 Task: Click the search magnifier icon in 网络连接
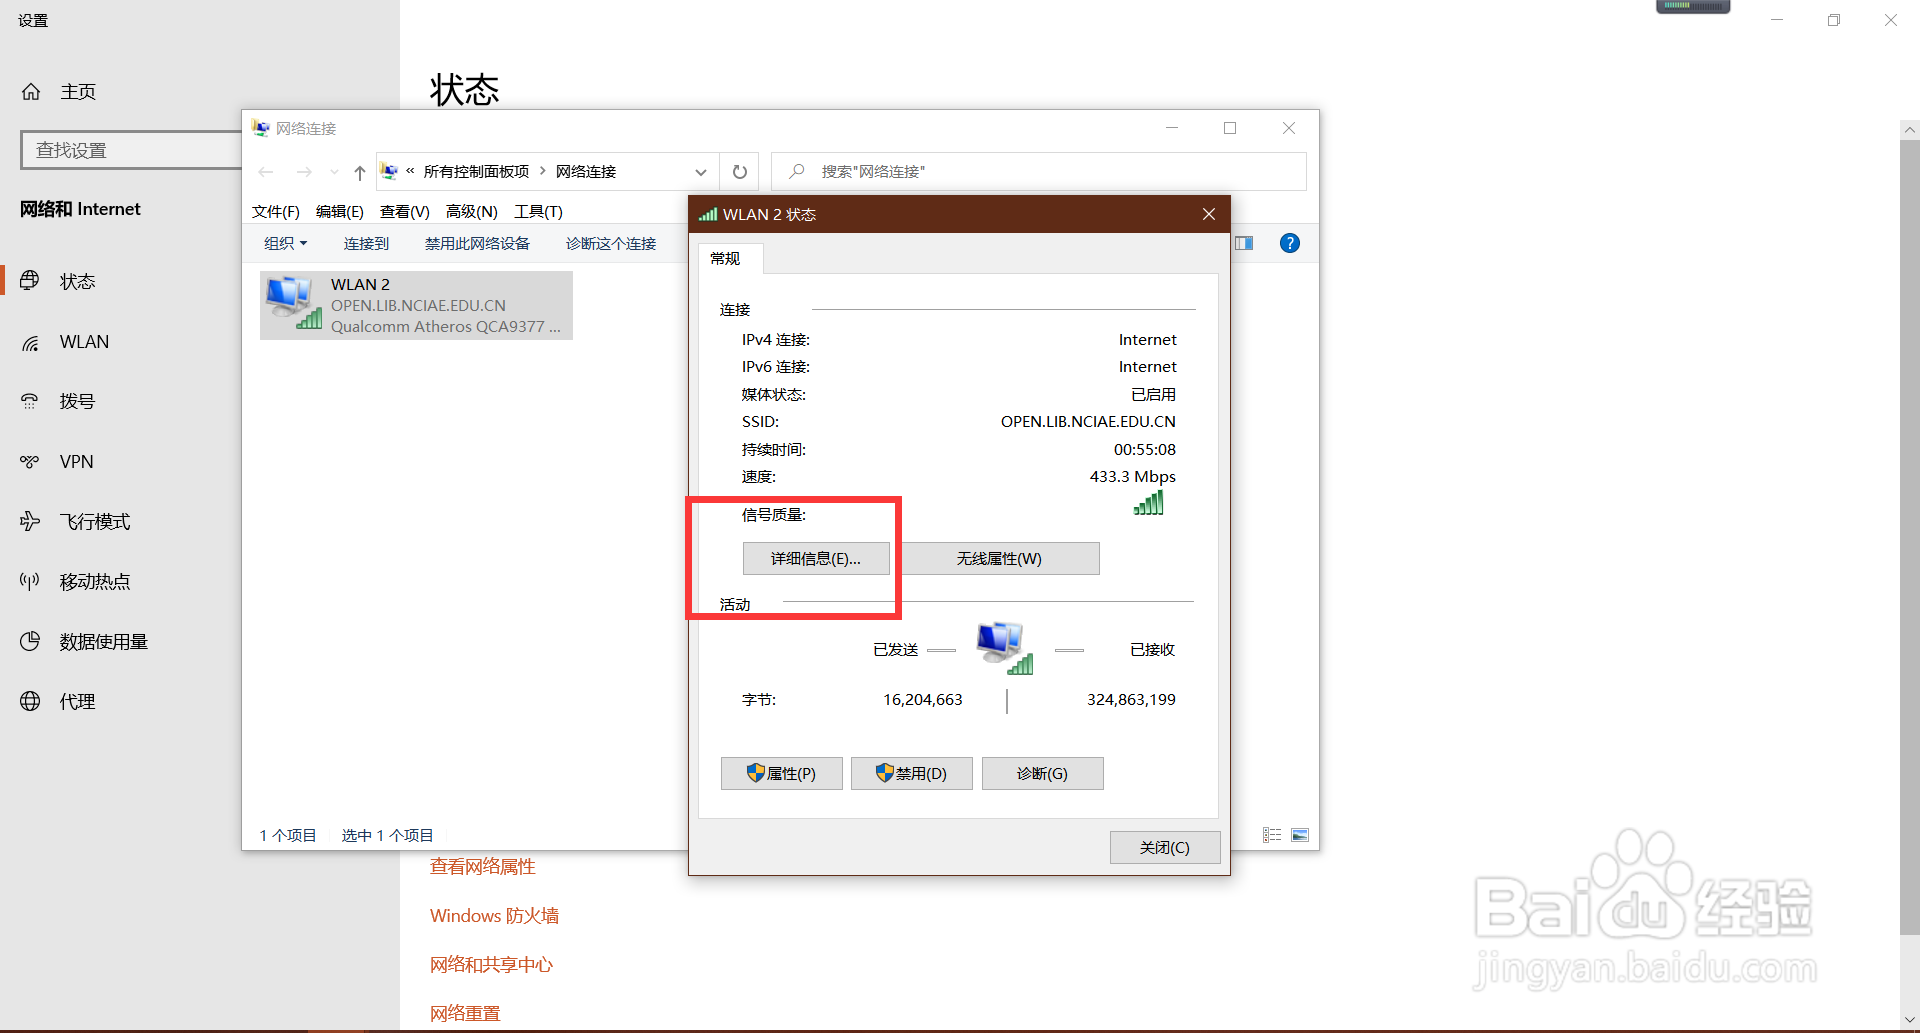[797, 171]
